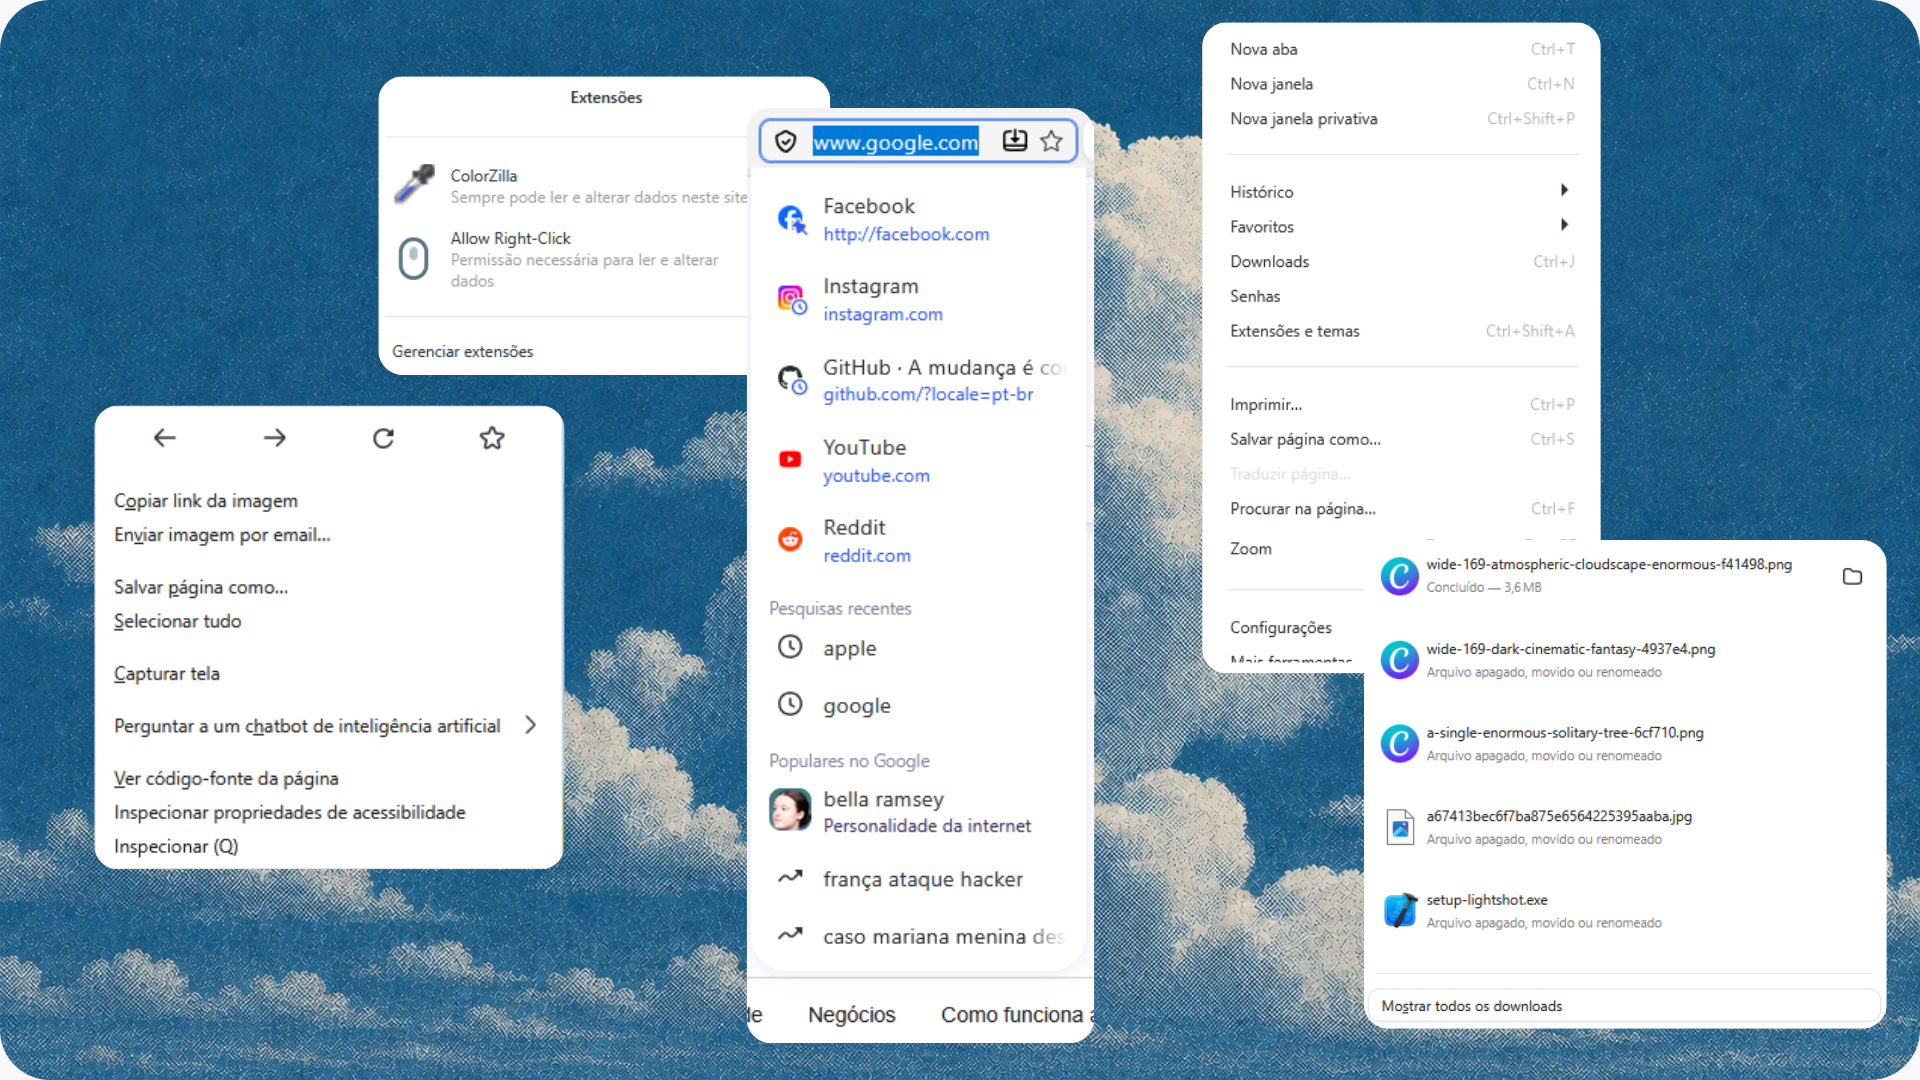Click the Negócios footer link
The height and width of the screenshot is (1080, 1920).
(852, 1015)
